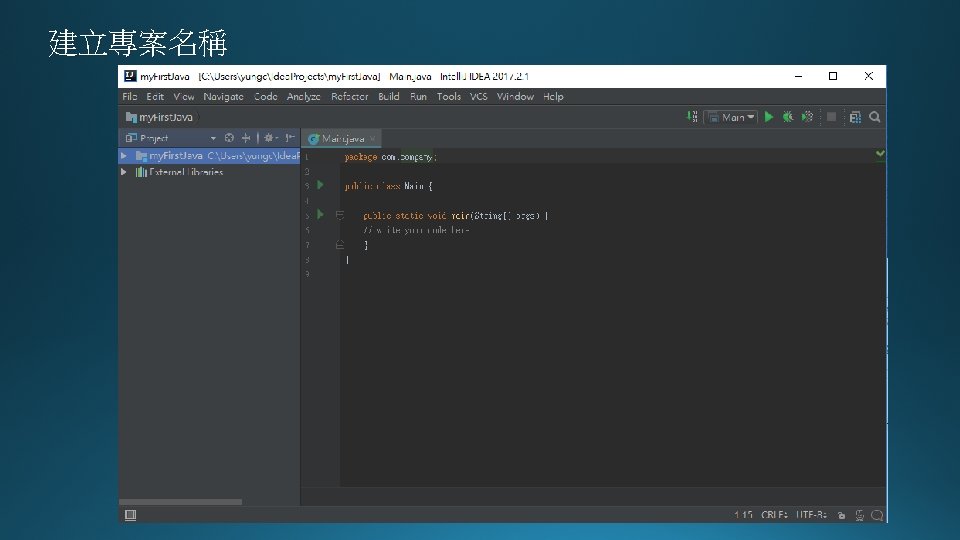Open the Project view type dropdown arrow
960x540 pixels.
[213, 138]
